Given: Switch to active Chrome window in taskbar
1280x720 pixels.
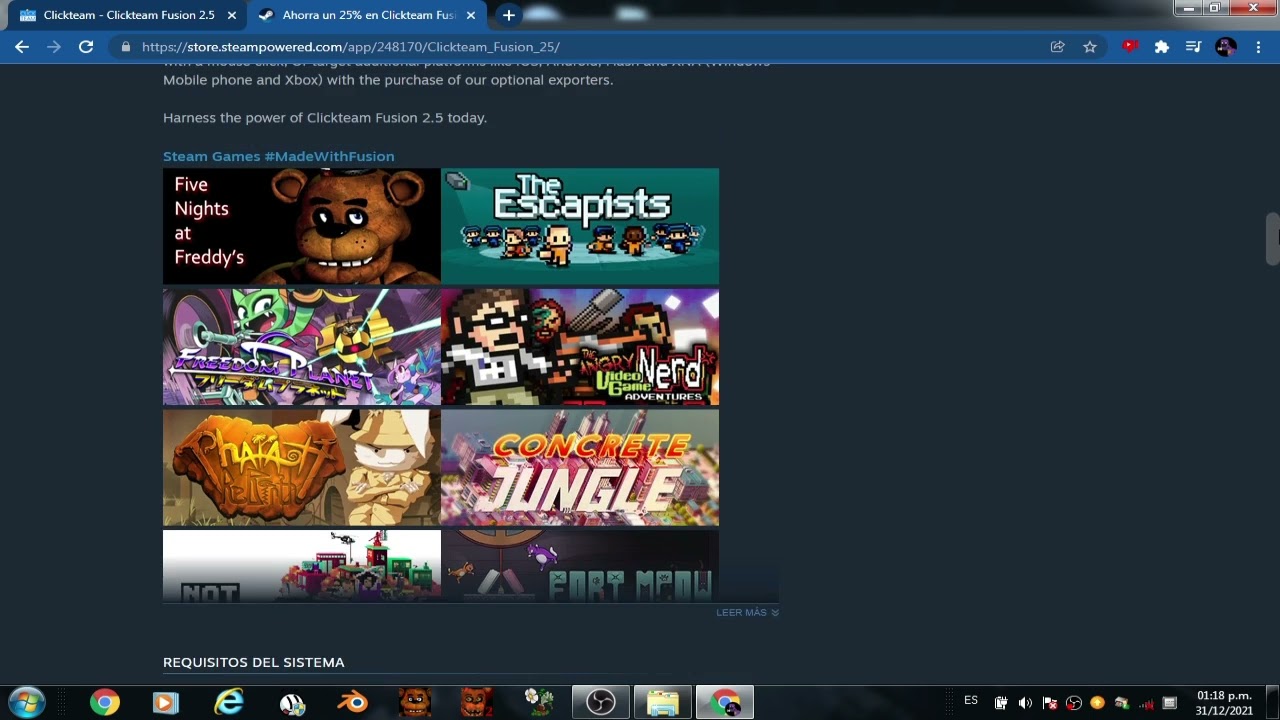Looking at the screenshot, I should click(725, 702).
